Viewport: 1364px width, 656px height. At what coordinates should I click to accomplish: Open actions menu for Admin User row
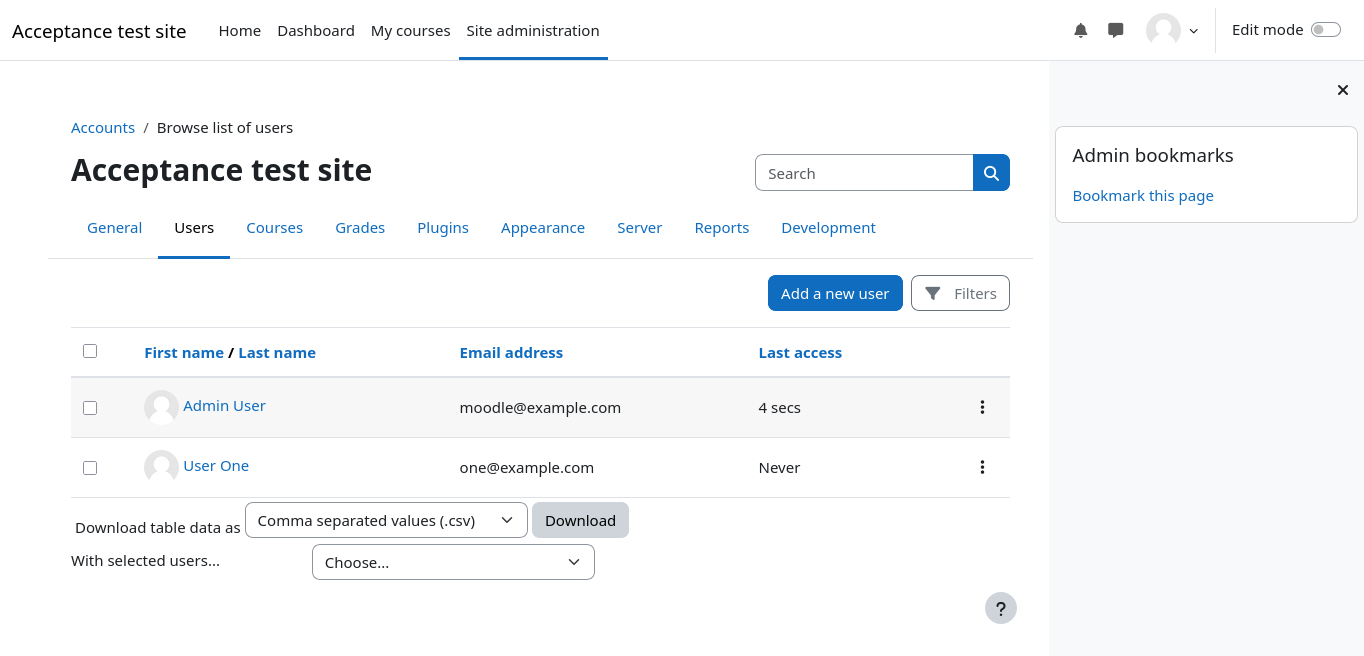982,407
